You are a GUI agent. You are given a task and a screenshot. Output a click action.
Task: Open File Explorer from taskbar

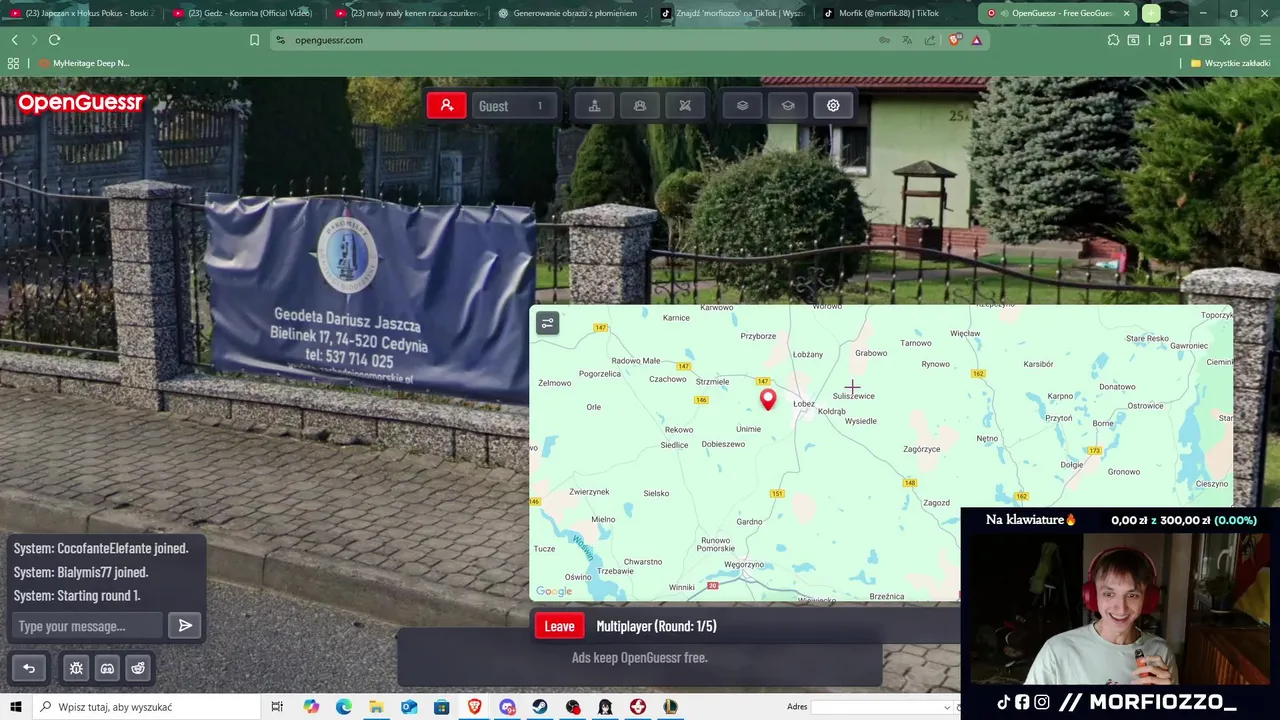coord(376,707)
